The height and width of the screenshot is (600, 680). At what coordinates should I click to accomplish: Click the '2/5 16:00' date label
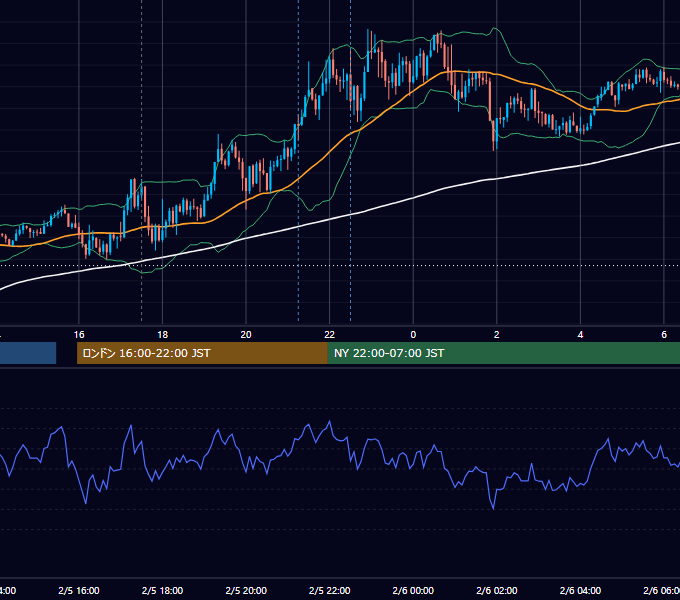click(x=79, y=590)
